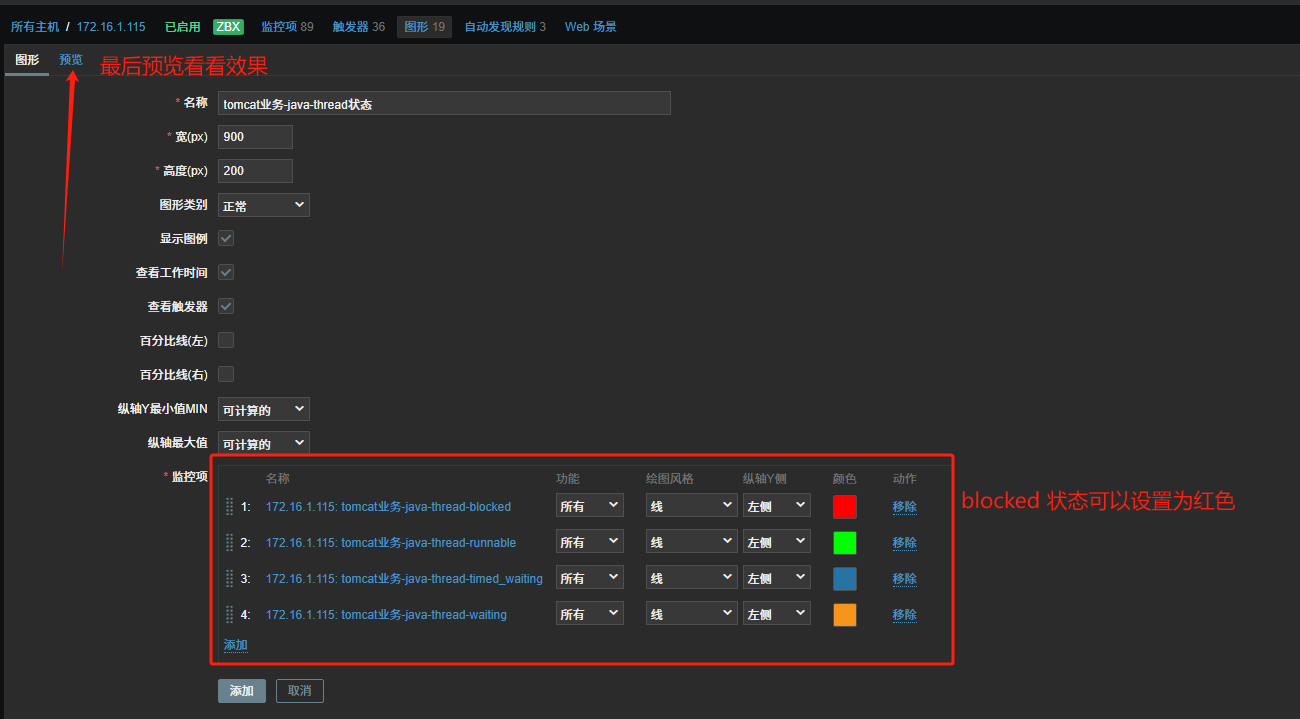Image resolution: width=1300 pixels, height=719 pixels.
Task: Uncheck the 查看工作时间 checkbox
Action: tap(226, 272)
